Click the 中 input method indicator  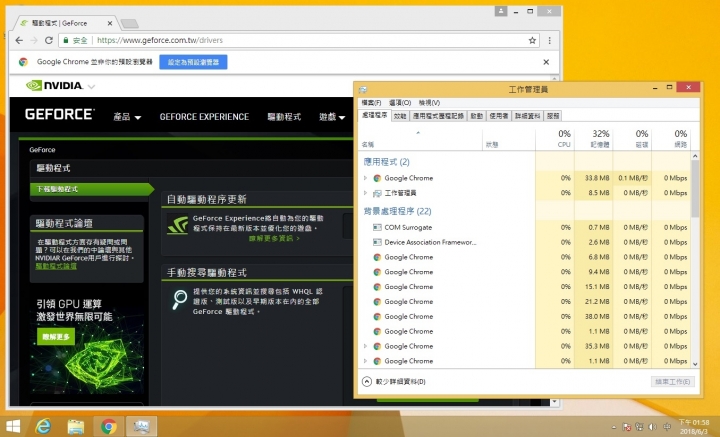click(665, 427)
